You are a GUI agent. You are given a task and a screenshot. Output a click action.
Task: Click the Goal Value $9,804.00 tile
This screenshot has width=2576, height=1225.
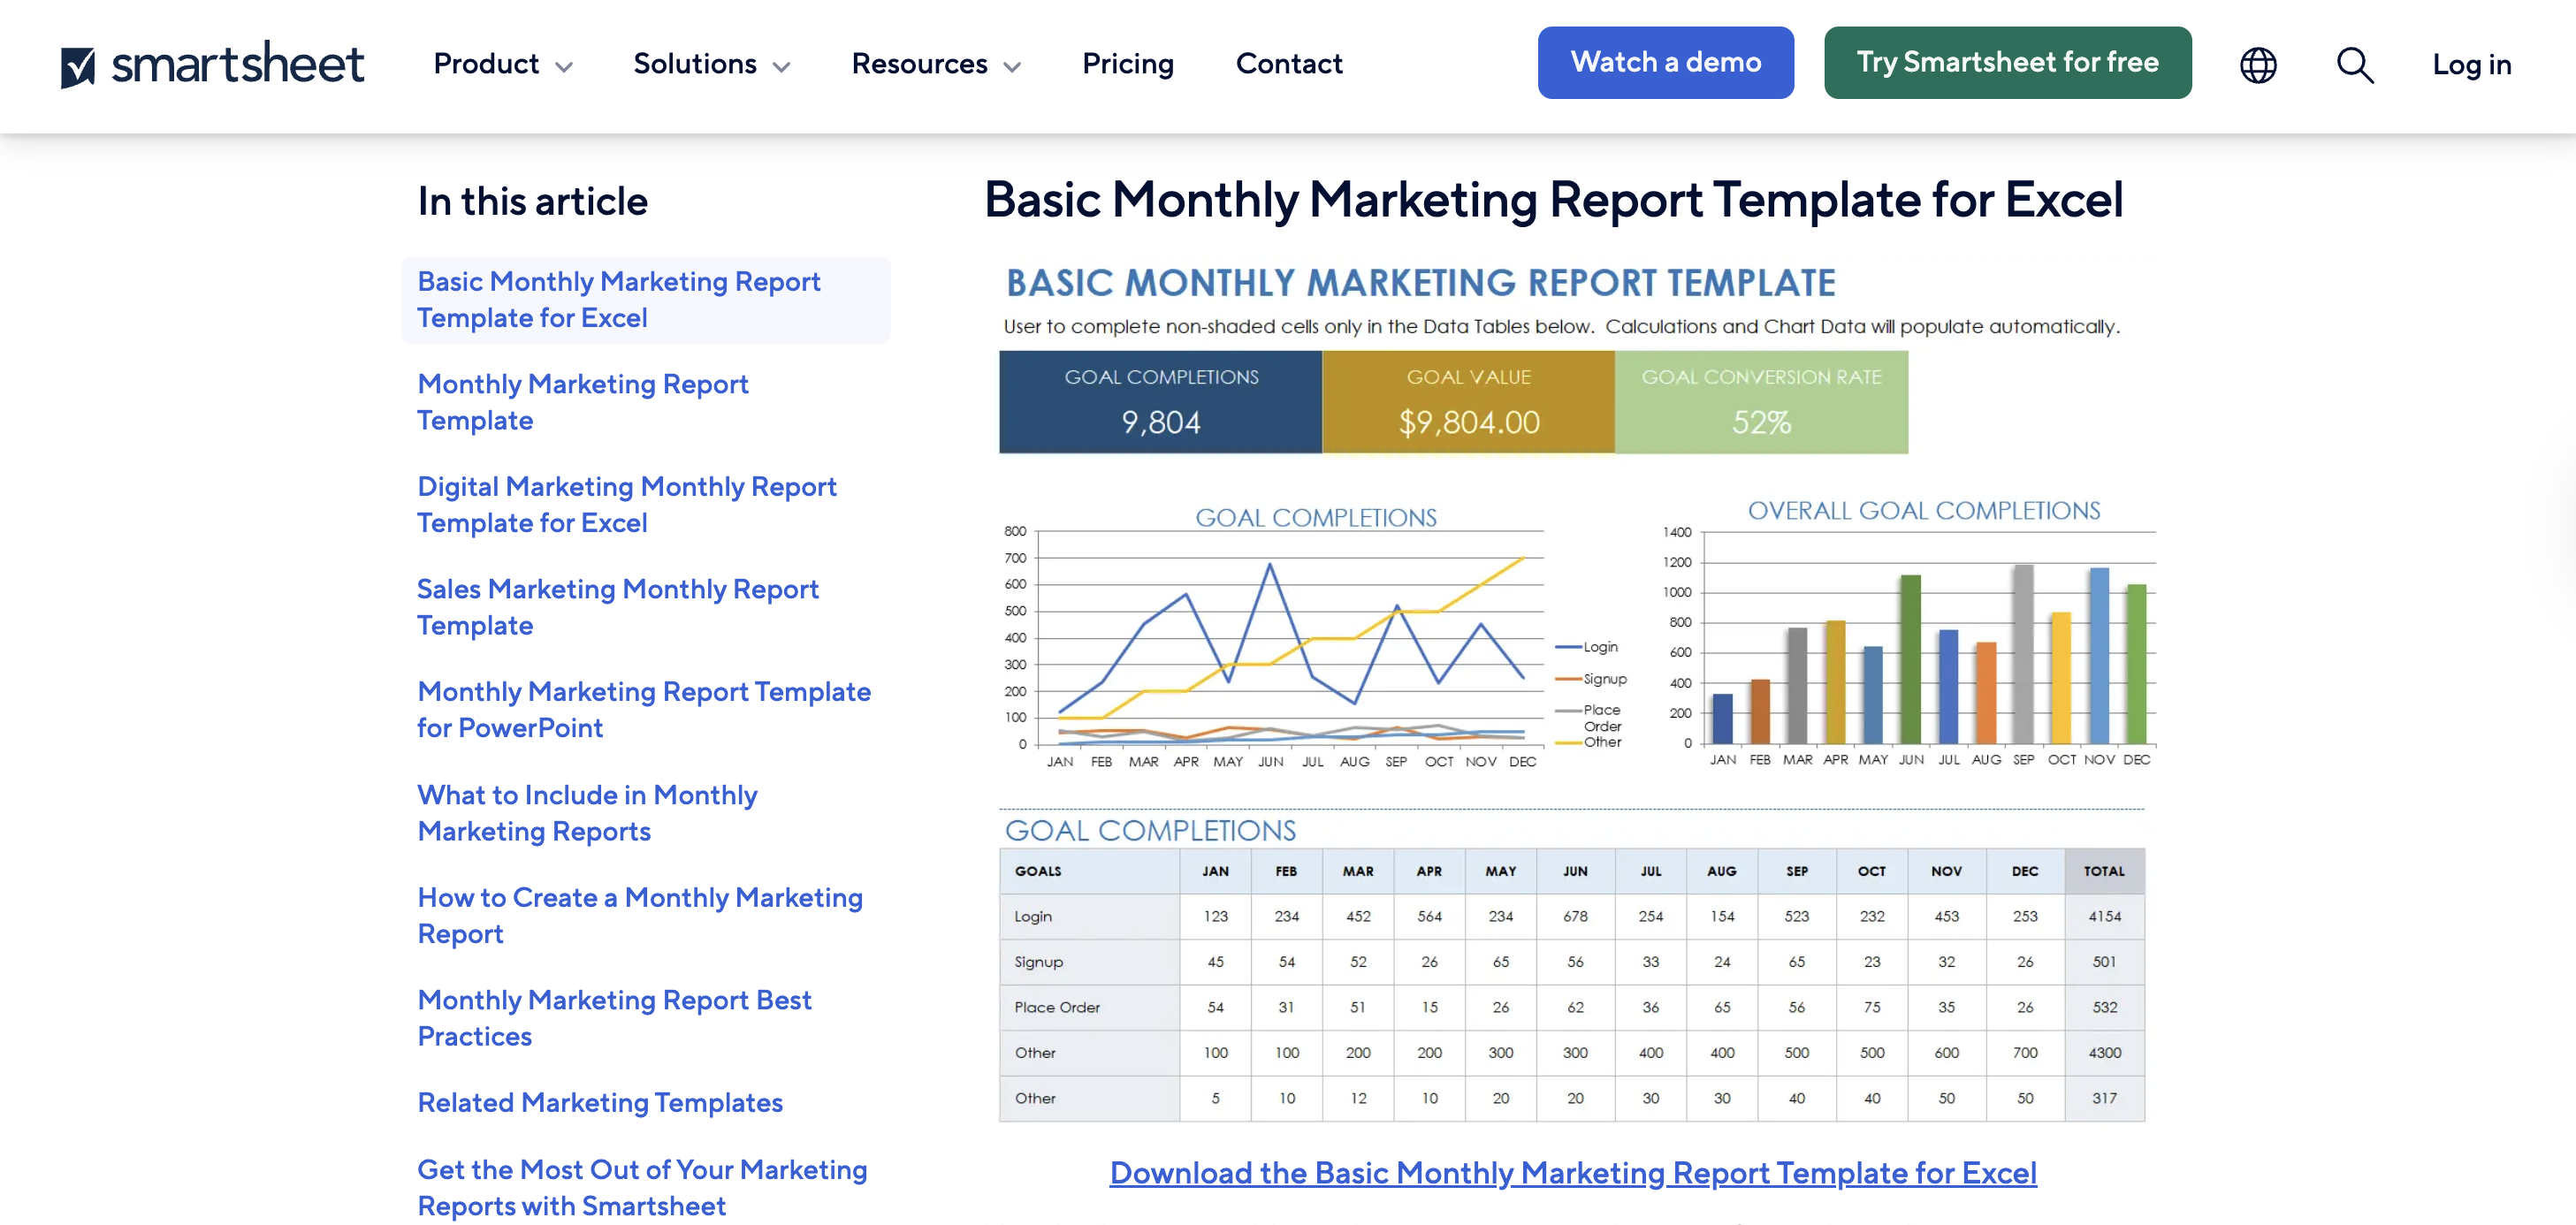tap(1468, 402)
